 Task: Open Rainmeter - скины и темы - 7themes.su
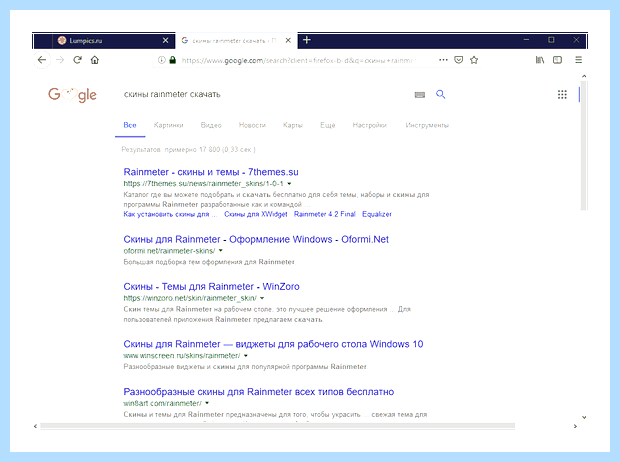pyautogui.click(x=211, y=172)
